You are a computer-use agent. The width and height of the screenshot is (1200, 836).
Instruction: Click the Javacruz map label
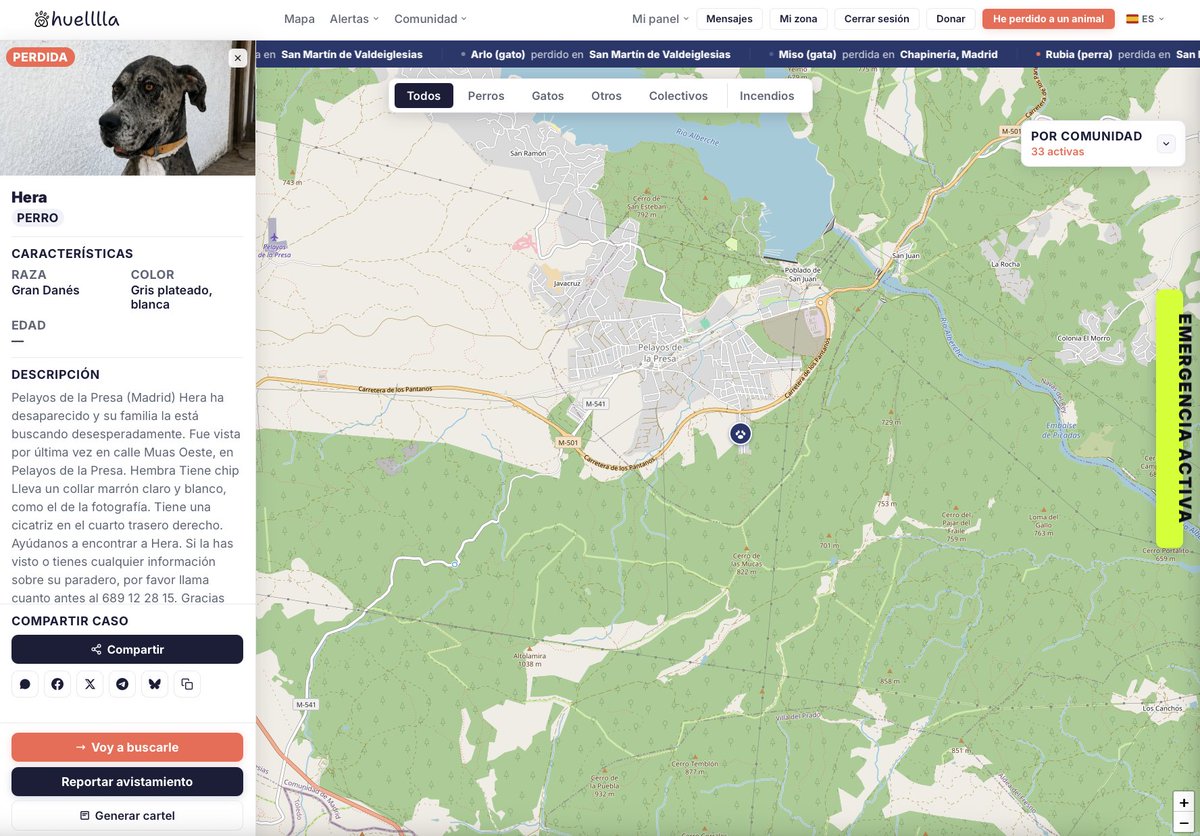coord(567,283)
